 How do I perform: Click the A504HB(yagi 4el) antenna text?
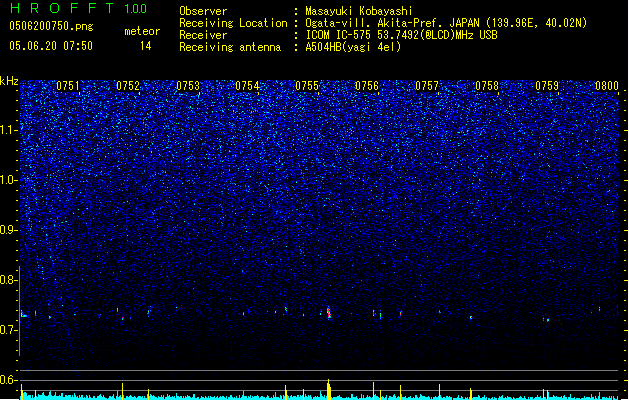[x=353, y=47]
